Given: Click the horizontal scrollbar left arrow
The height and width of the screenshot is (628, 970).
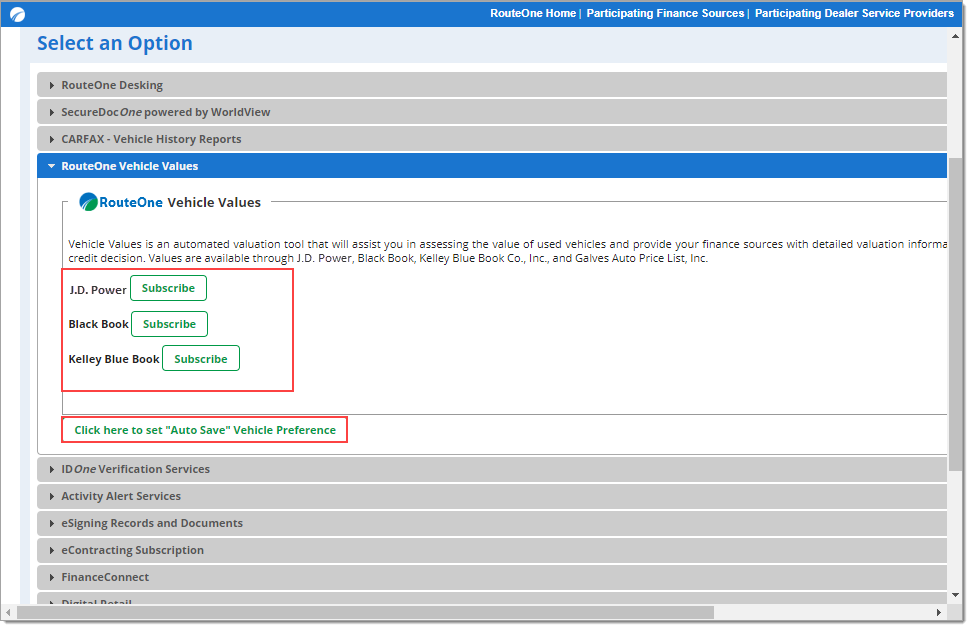Looking at the screenshot, I should 9,613.
